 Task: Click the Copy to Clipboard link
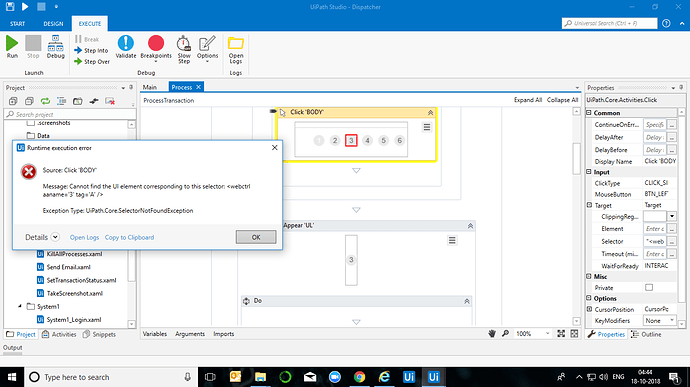[x=129, y=237]
